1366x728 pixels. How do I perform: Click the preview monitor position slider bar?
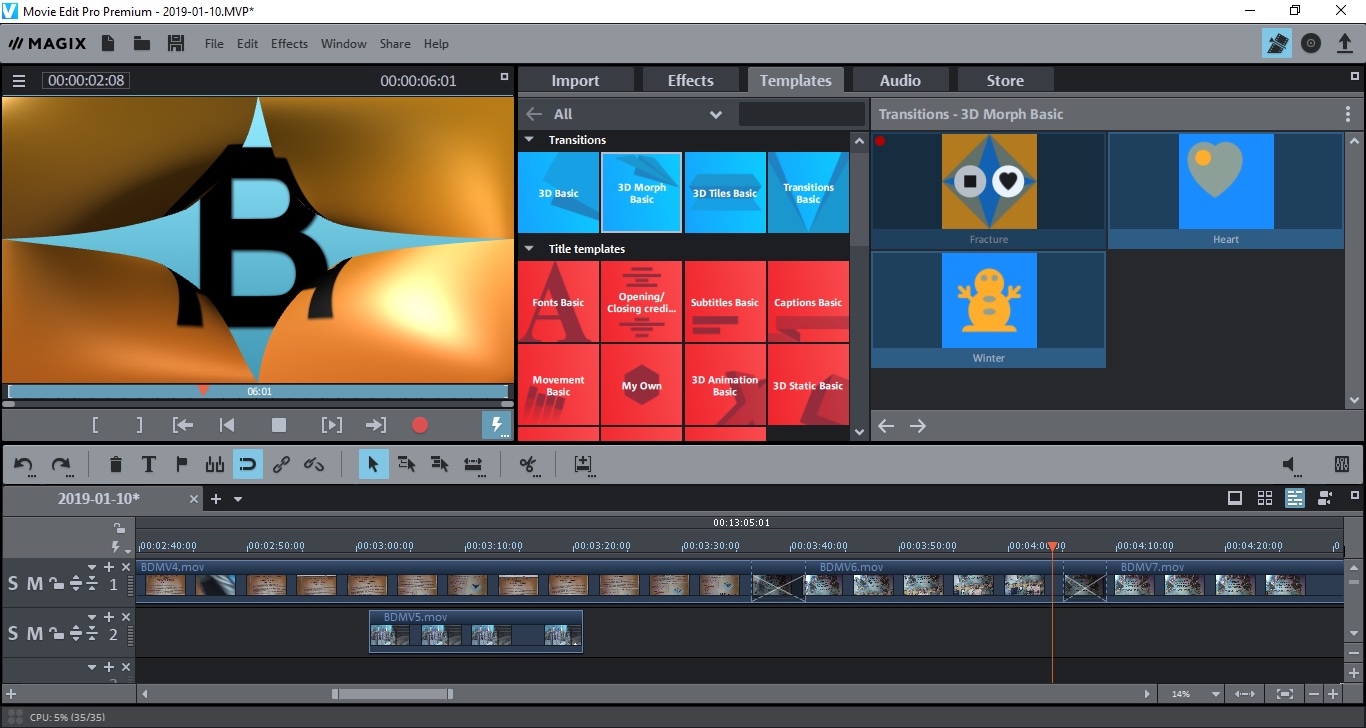click(x=257, y=391)
